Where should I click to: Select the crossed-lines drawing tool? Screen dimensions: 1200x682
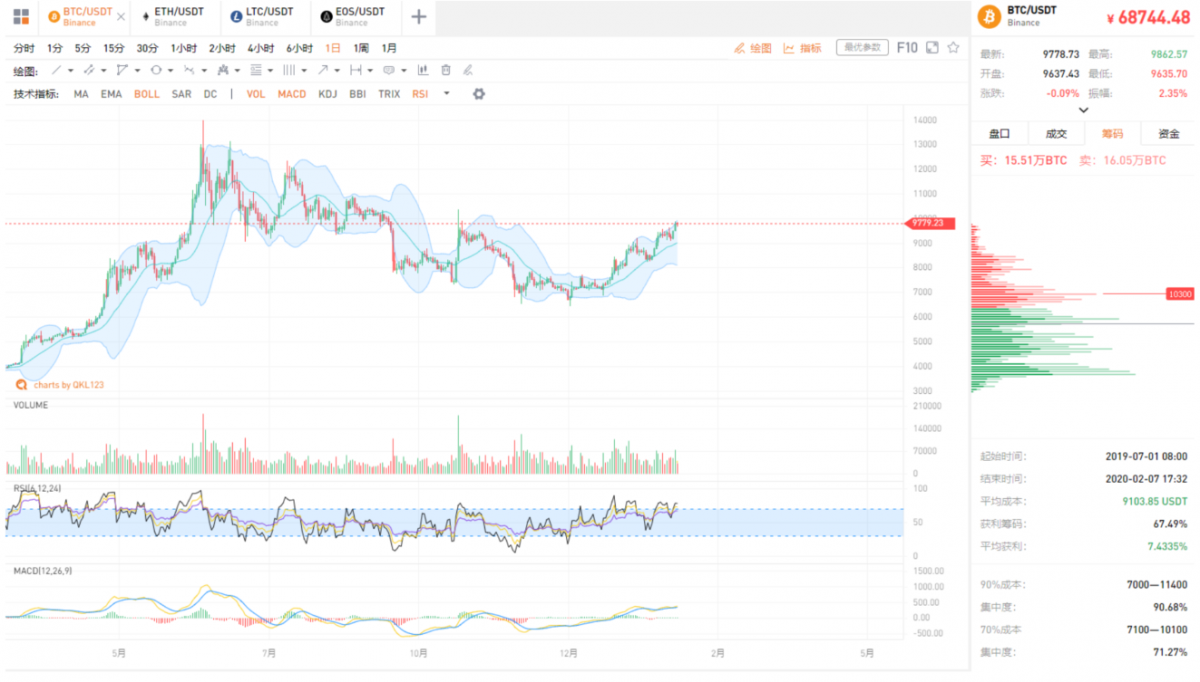coord(189,70)
